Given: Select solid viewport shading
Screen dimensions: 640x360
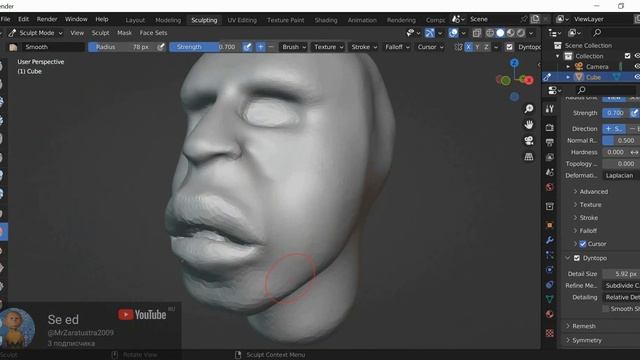Looking at the screenshot, I should tap(500, 33).
